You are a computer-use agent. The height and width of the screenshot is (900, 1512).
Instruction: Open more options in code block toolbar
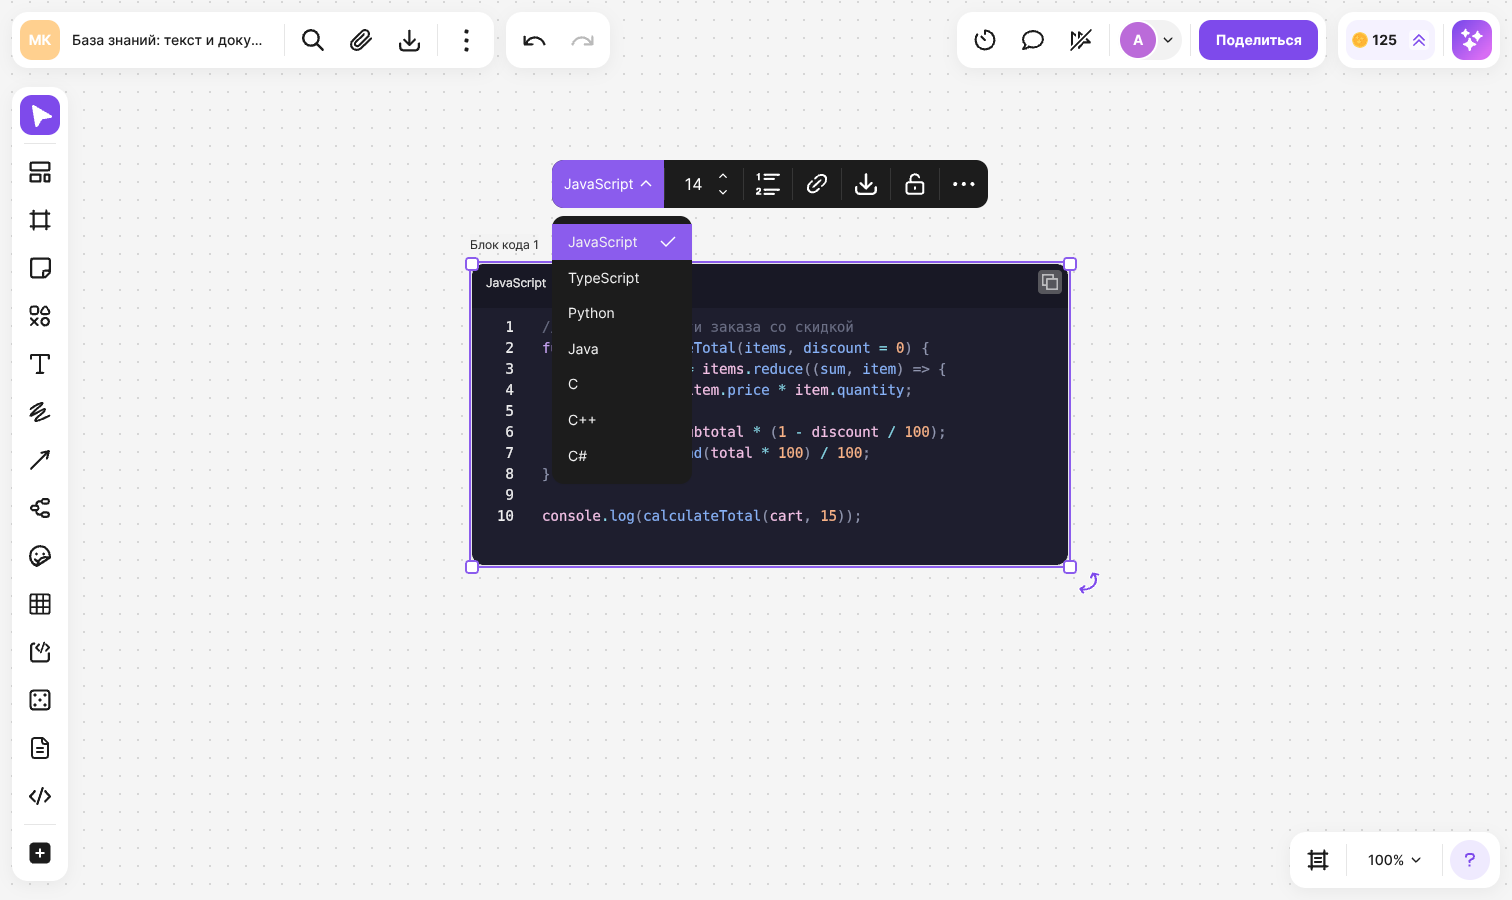coord(964,184)
